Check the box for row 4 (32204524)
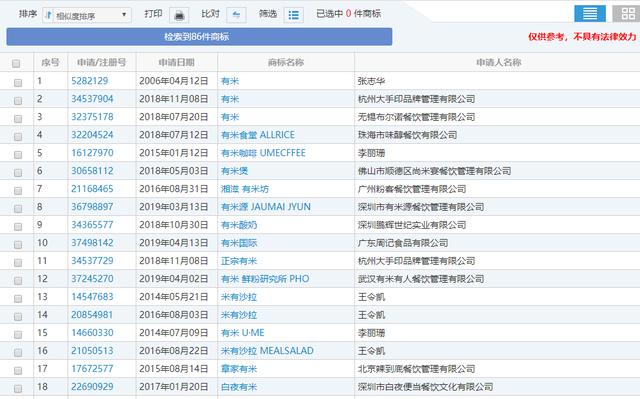This screenshot has height=399, width=640. 18,137
